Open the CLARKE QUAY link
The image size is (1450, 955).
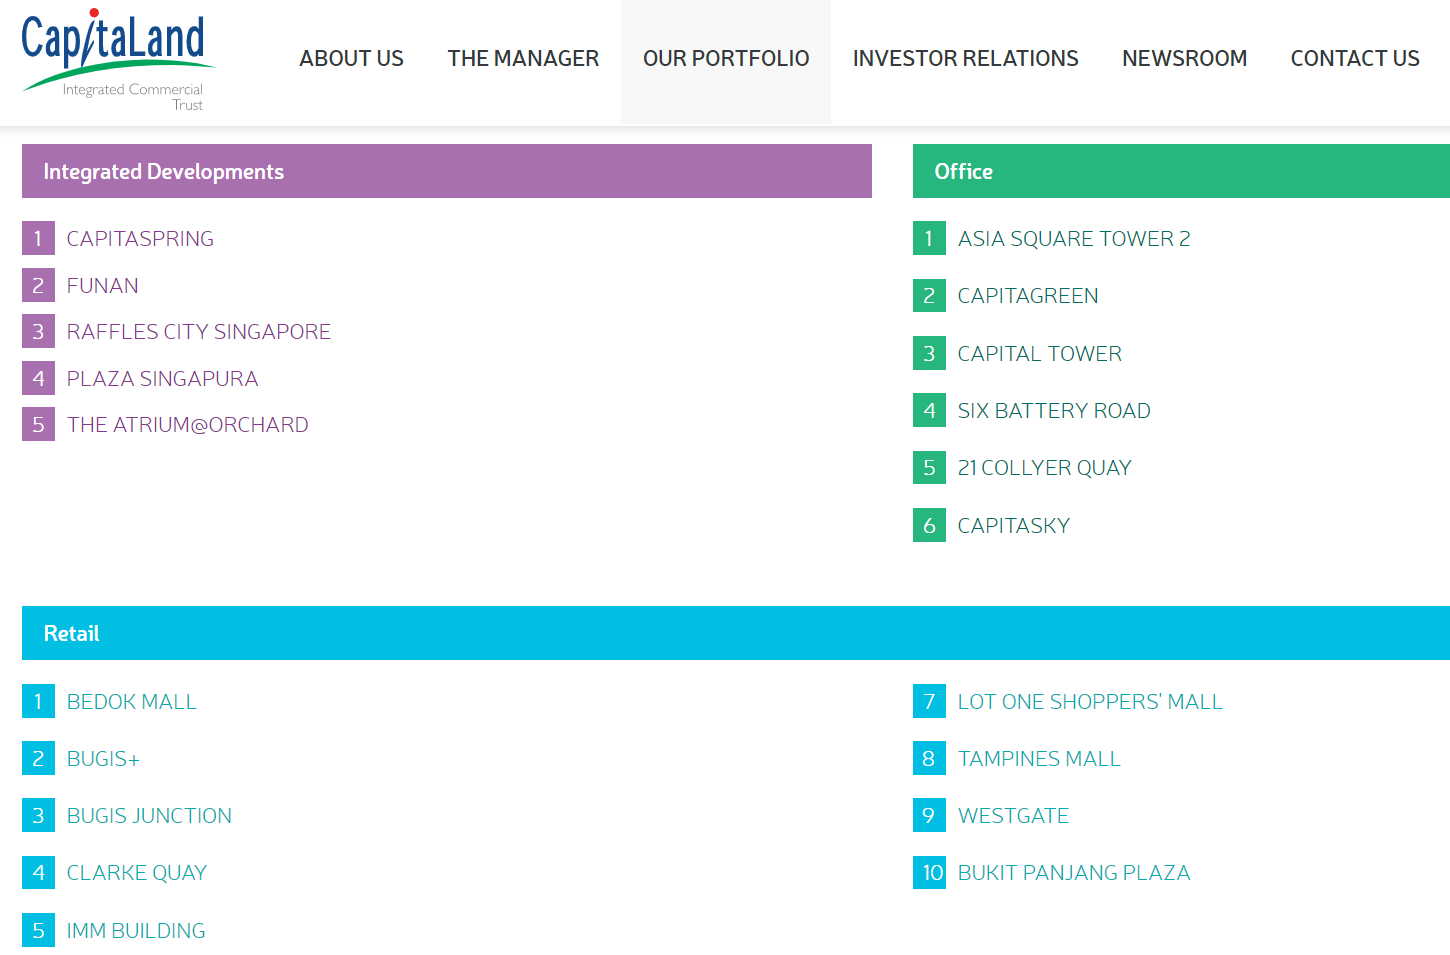tap(137, 873)
